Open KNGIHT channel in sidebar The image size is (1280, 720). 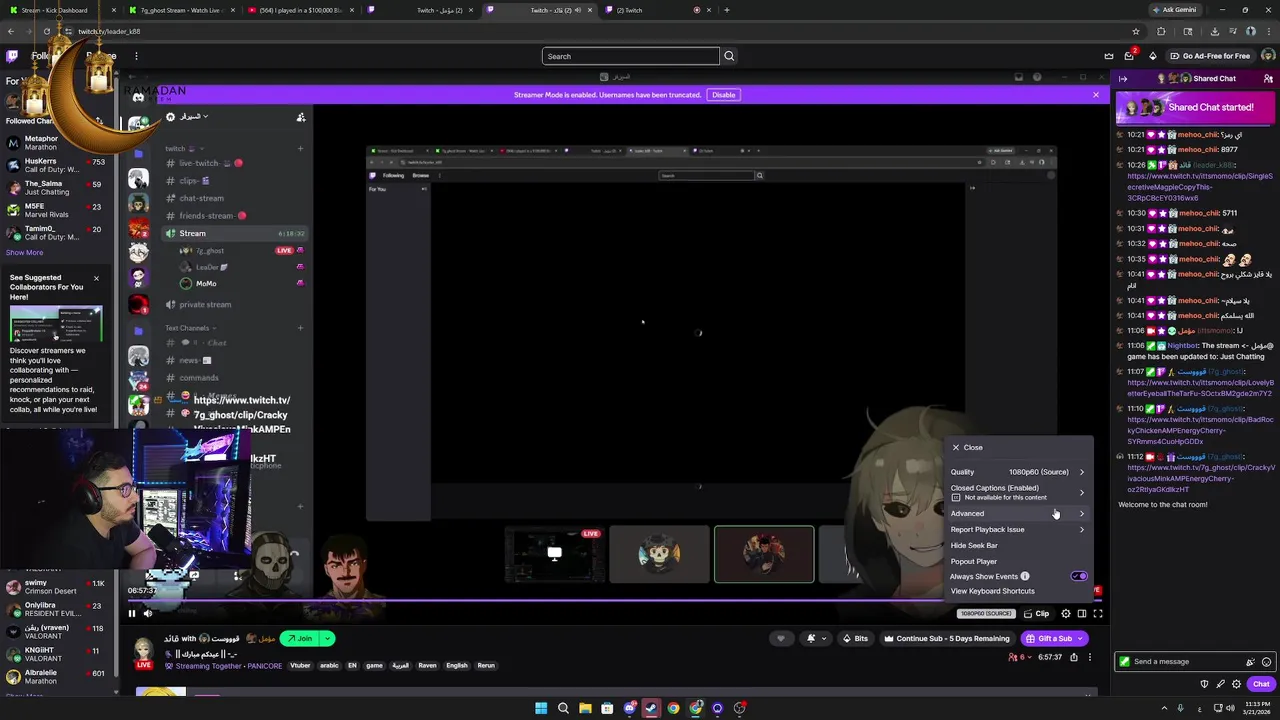55,654
